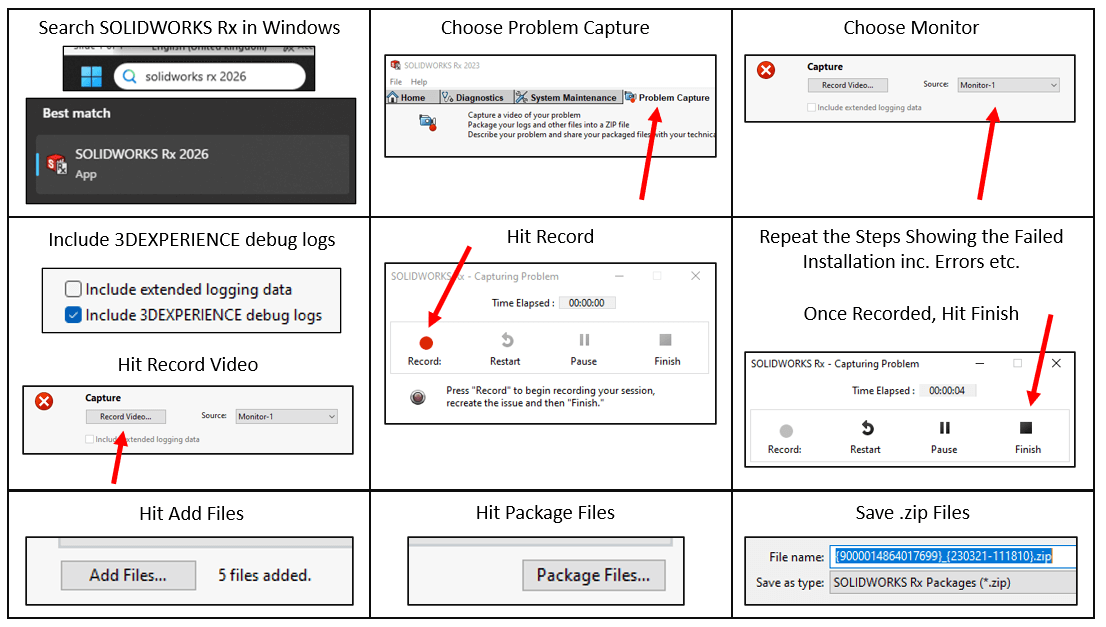This screenshot has height=627, width=1106.
Task: Click Restart icon in dialog showing 00:00:00
Action: (506, 341)
